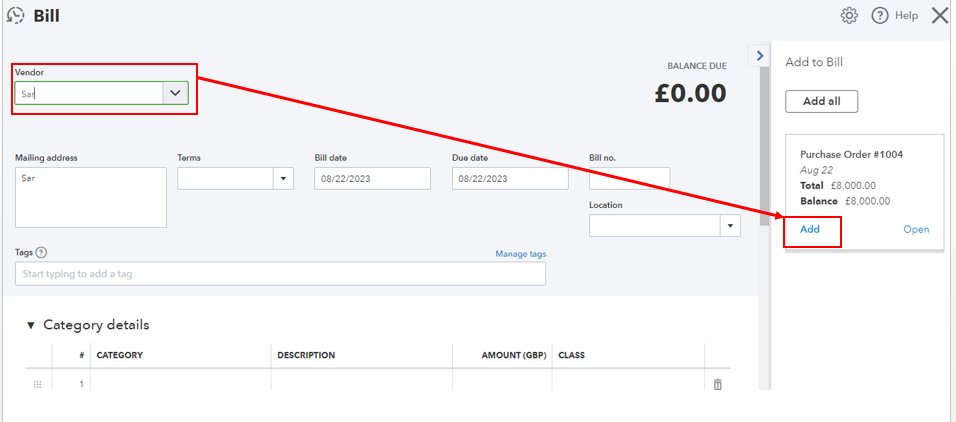Click the Help question mark icon
The width and height of the screenshot is (956, 422).
[880, 15]
